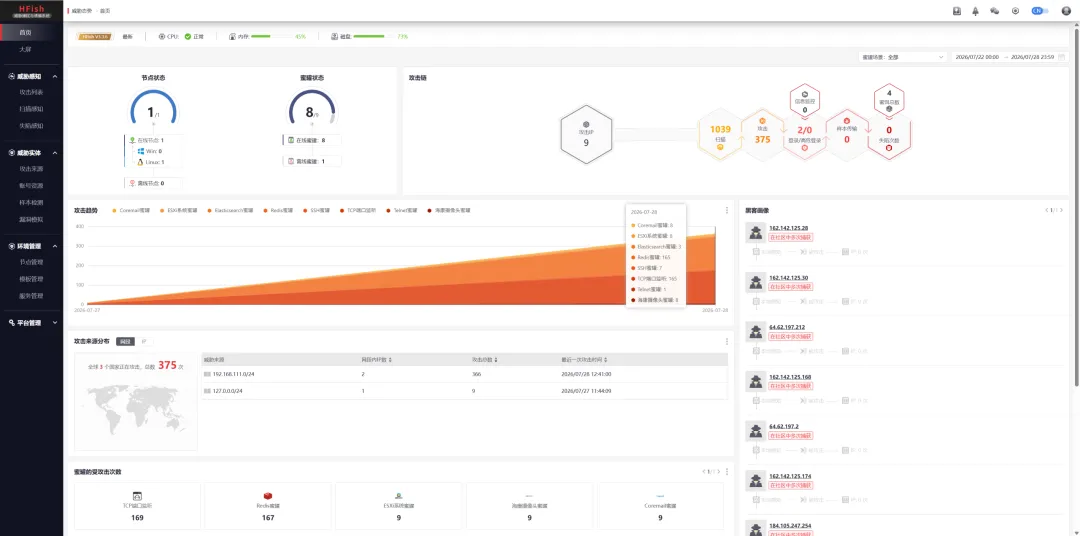The height and width of the screenshot is (536, 1080).
Task: Click the offline honeypot icon next to count 1
Action: pos(291,161)
